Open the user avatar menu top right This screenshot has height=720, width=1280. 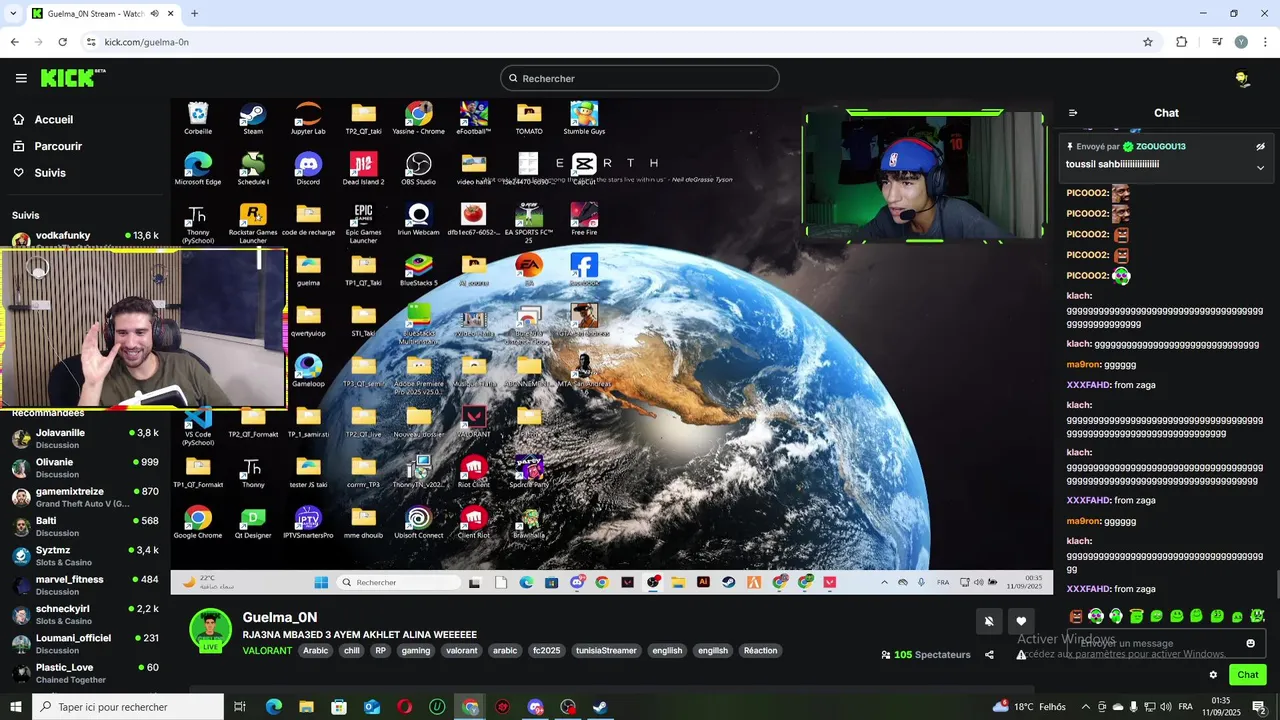(x=1242, y=79)
